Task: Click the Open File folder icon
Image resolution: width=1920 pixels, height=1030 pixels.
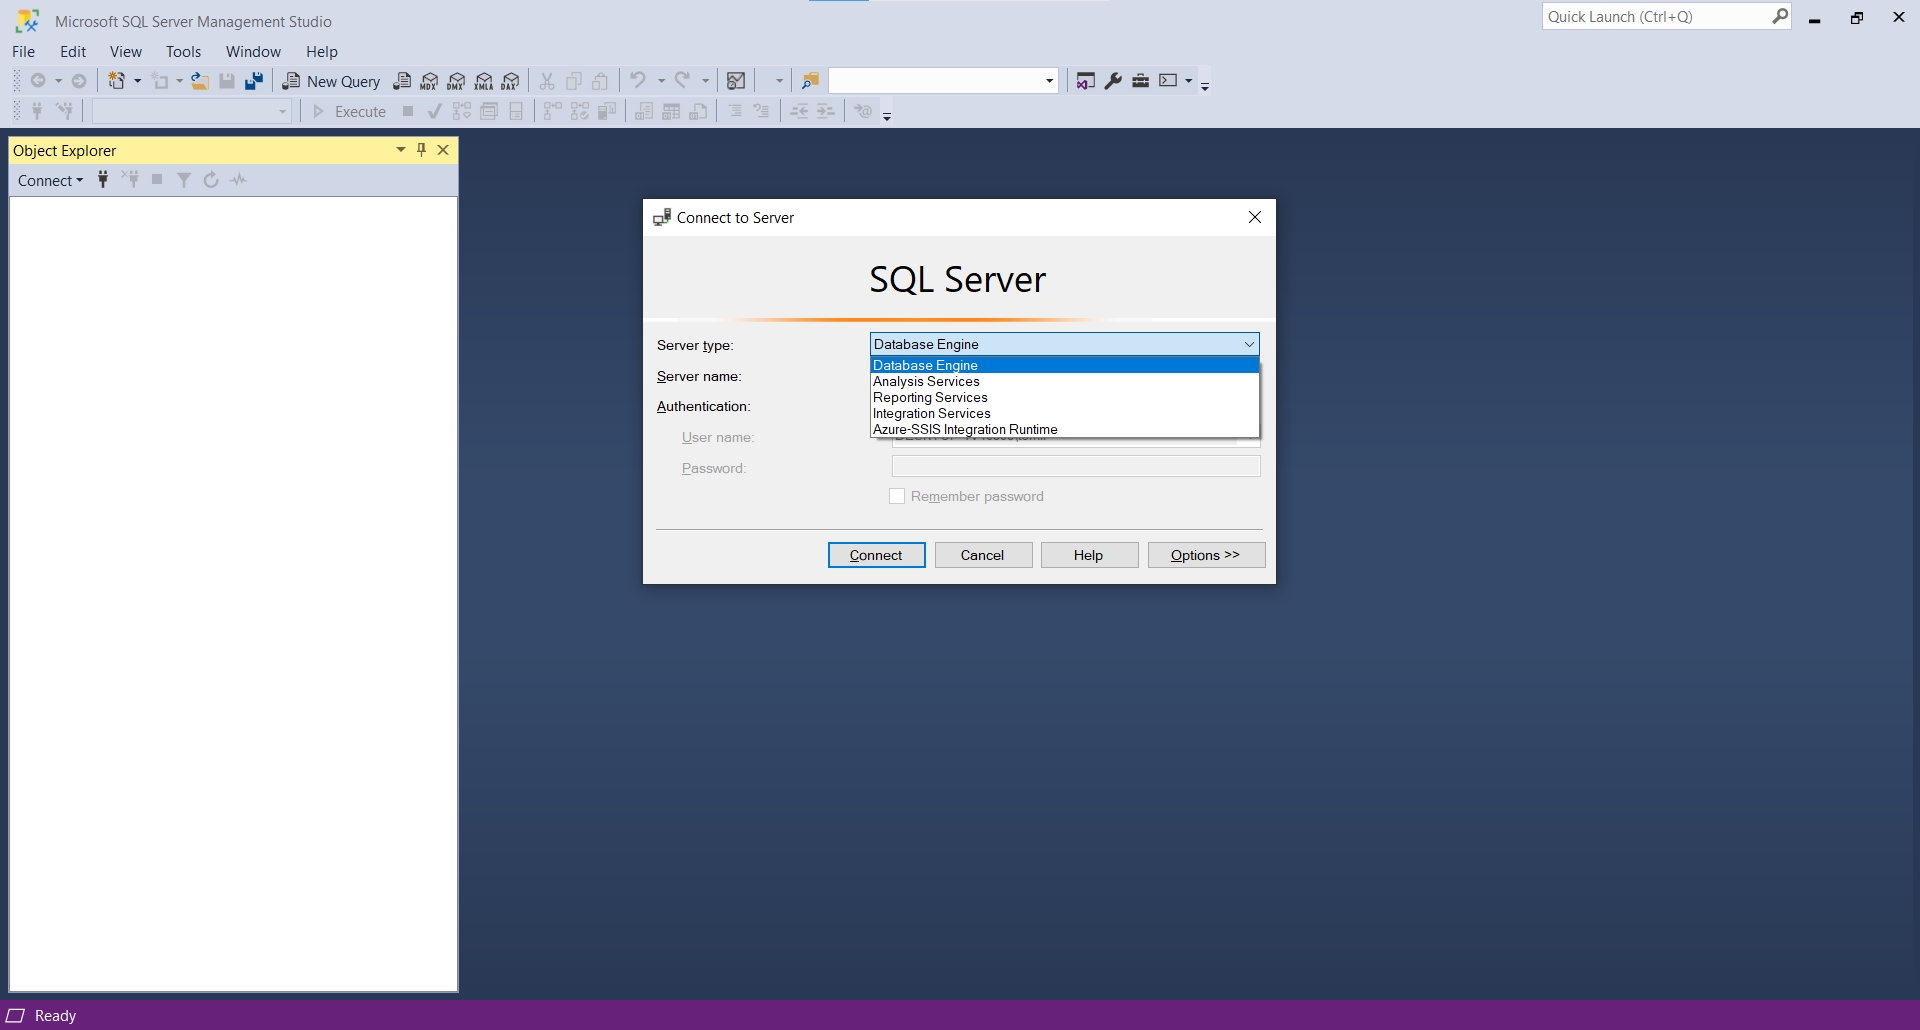Action: click(x=200, y=81)
